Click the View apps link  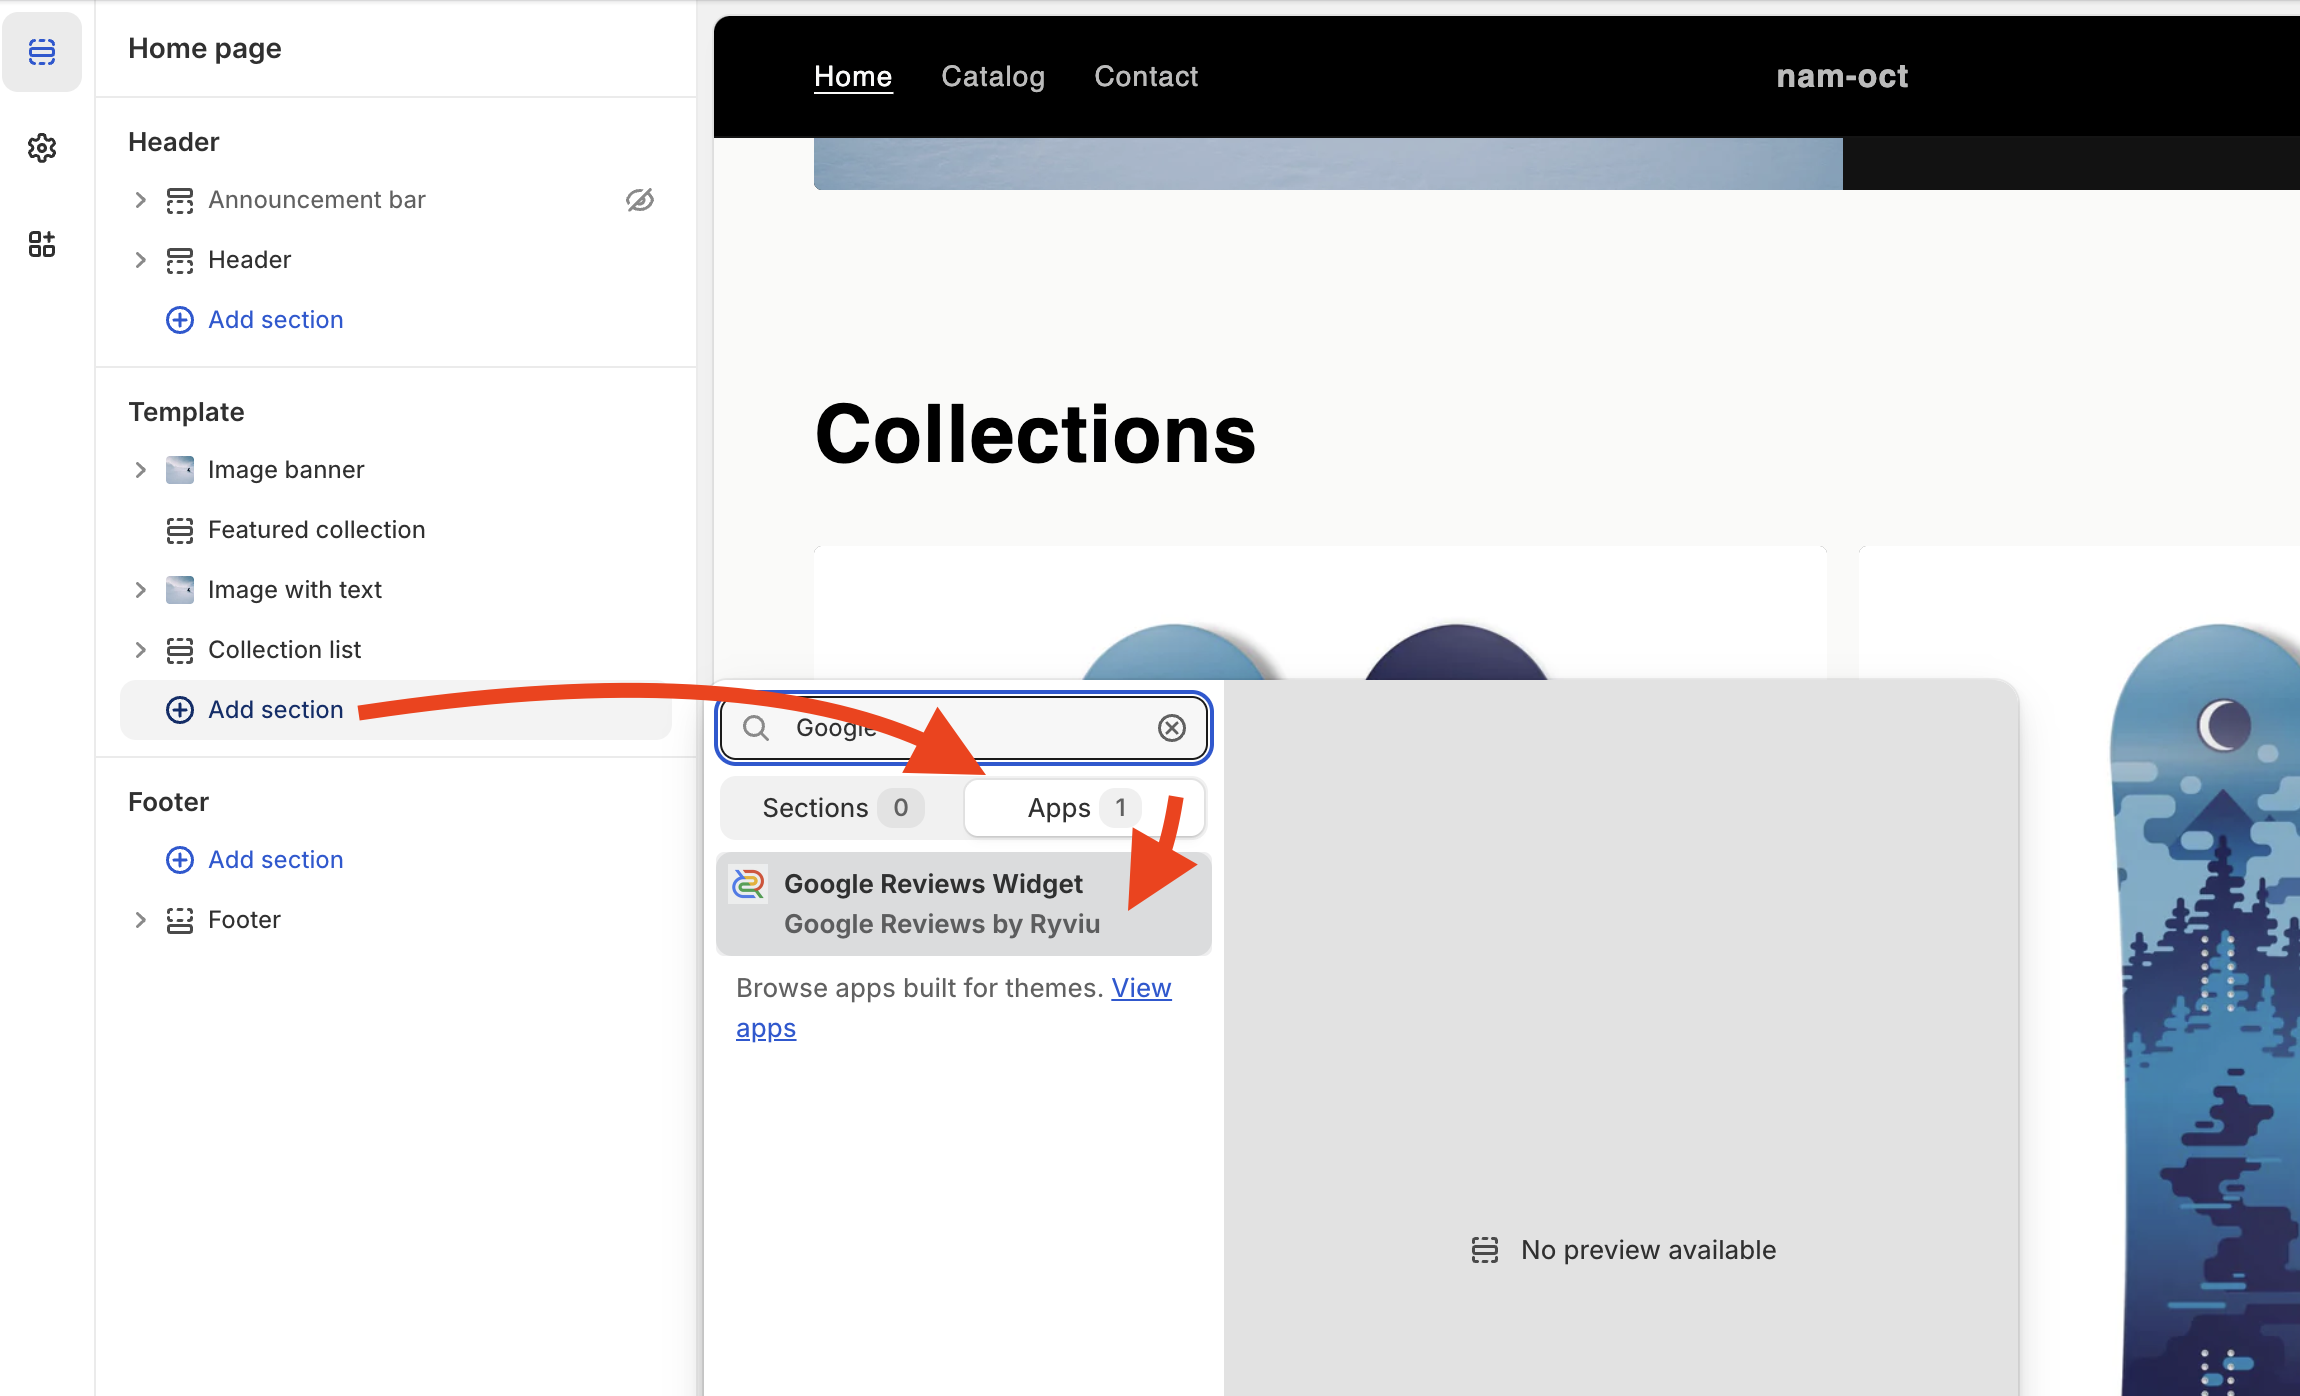point(1141,988)
